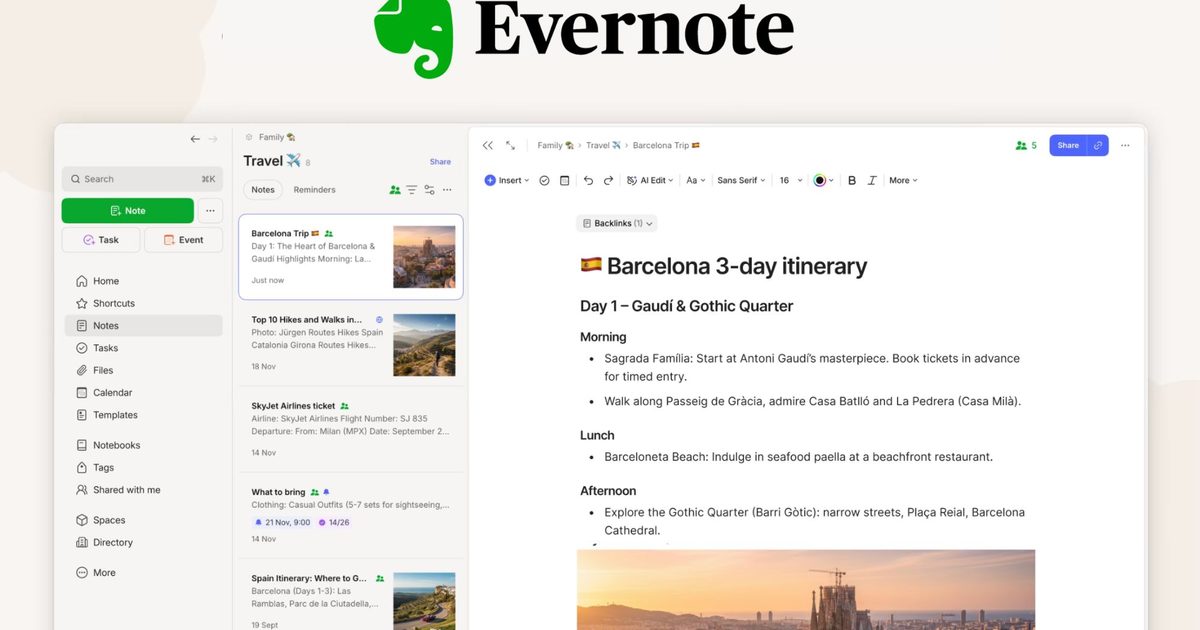The width and height of the screenshot is (1200, 630).
Task: Collapse the note panel with double-chevron icon
Action: 487,145
